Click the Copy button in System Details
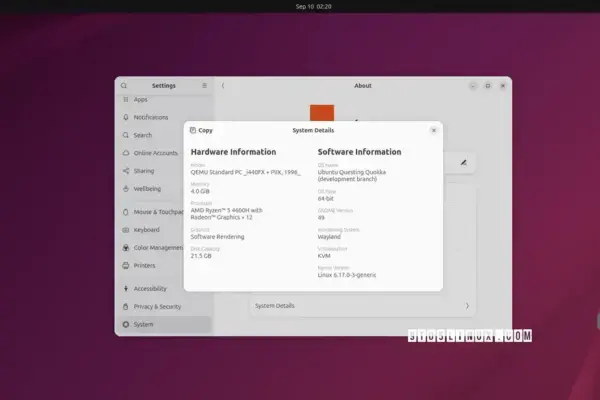The width and height of the screenshot is (600, 400). coord(201,130)
